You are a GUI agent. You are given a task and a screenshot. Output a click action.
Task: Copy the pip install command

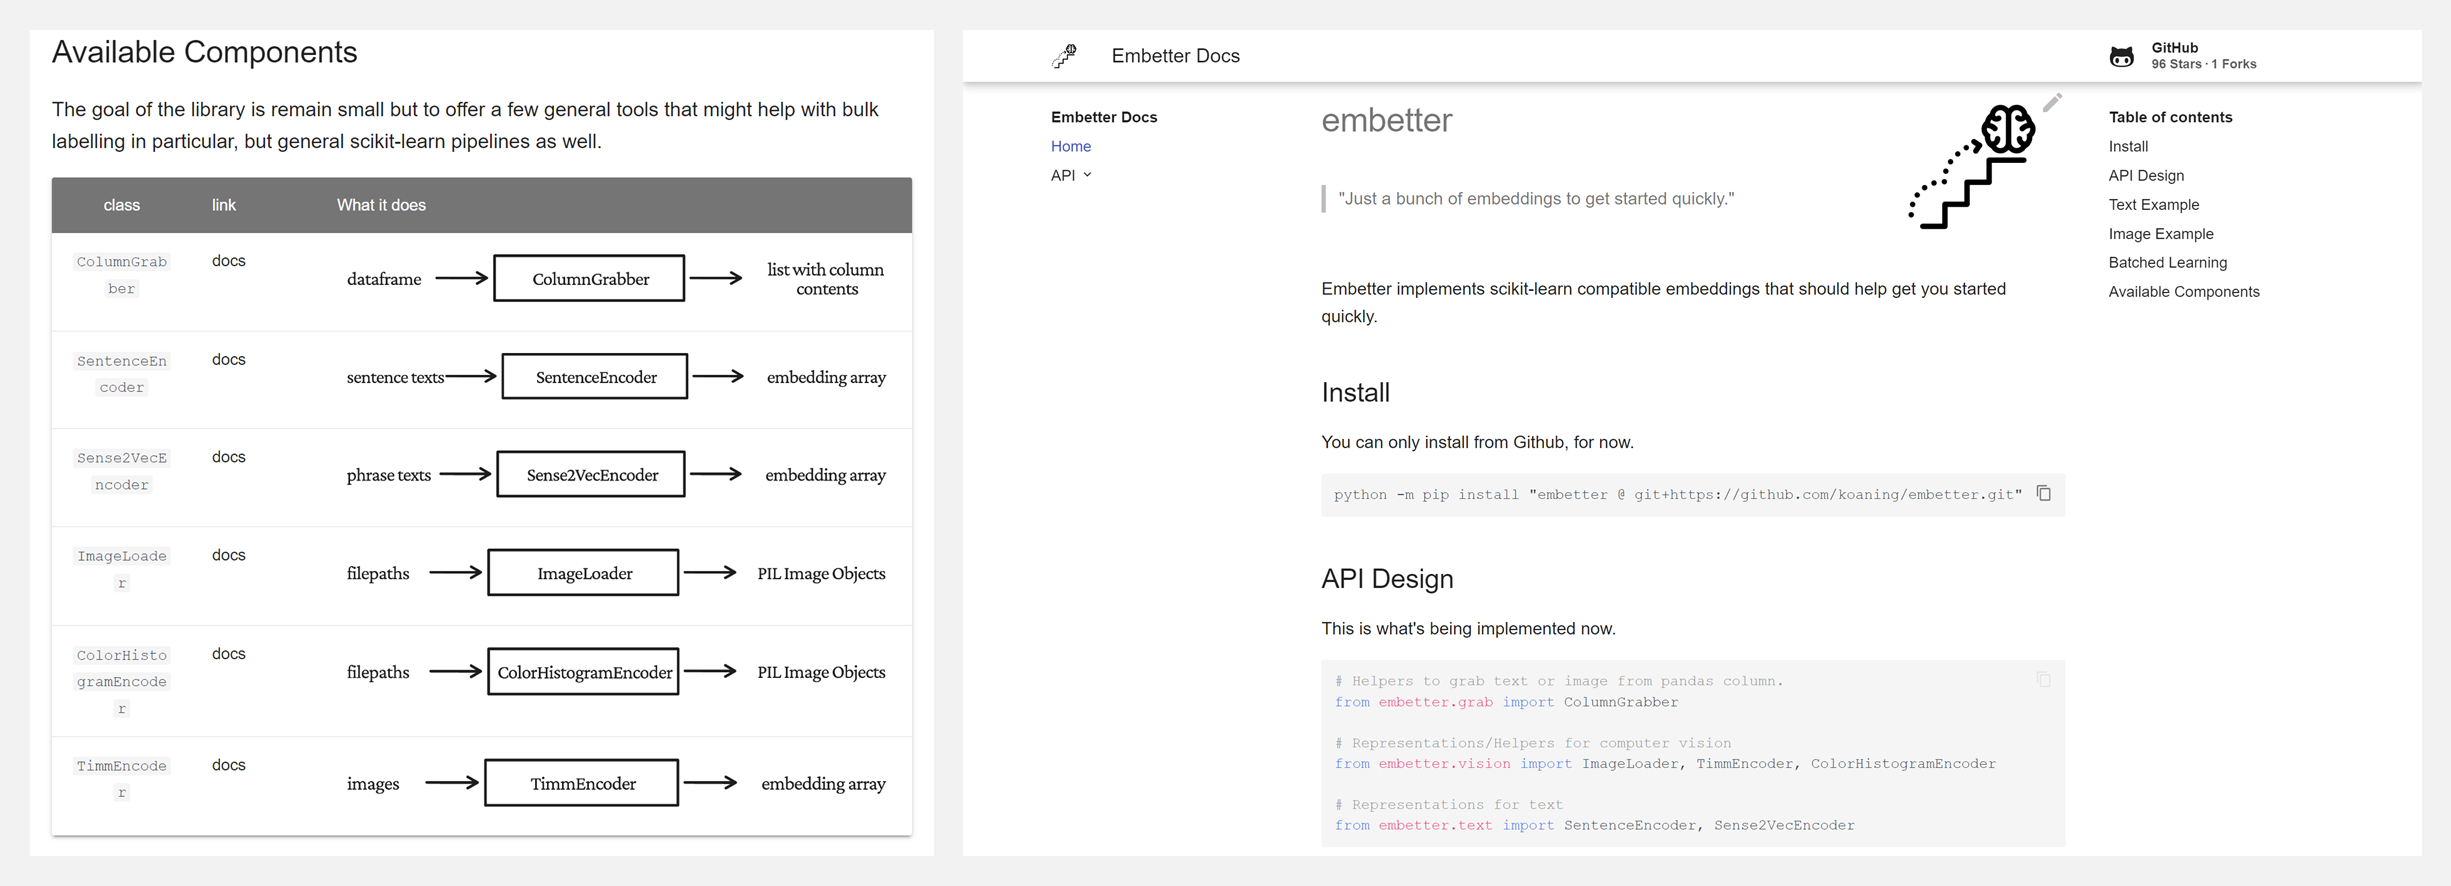tap(2044, 494)
